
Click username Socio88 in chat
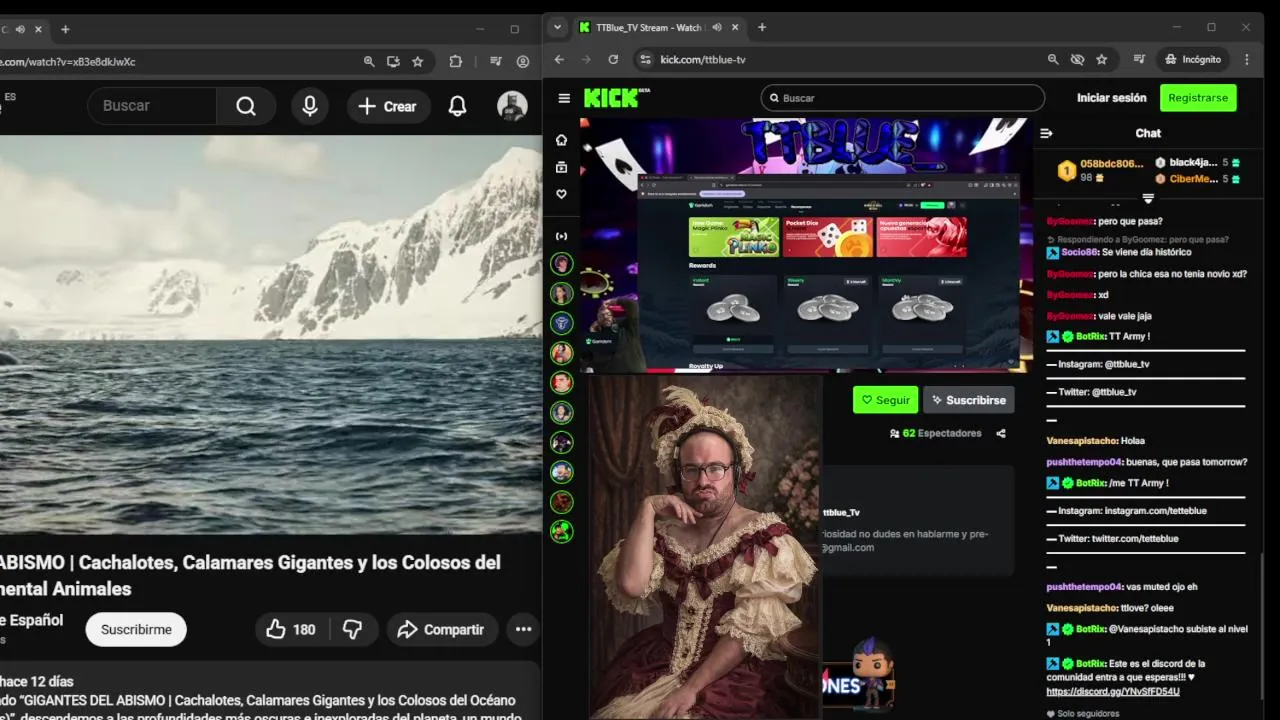(x=1079, y=253)
